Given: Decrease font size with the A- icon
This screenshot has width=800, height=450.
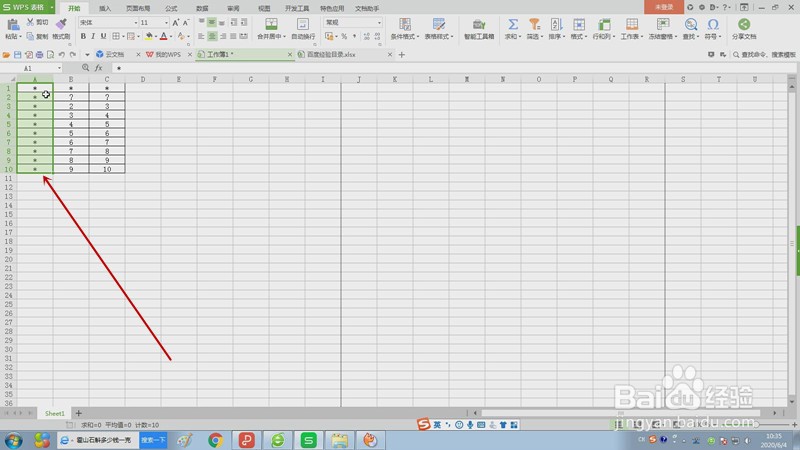Looking at the screenshot, I should [x=186, y=22].
